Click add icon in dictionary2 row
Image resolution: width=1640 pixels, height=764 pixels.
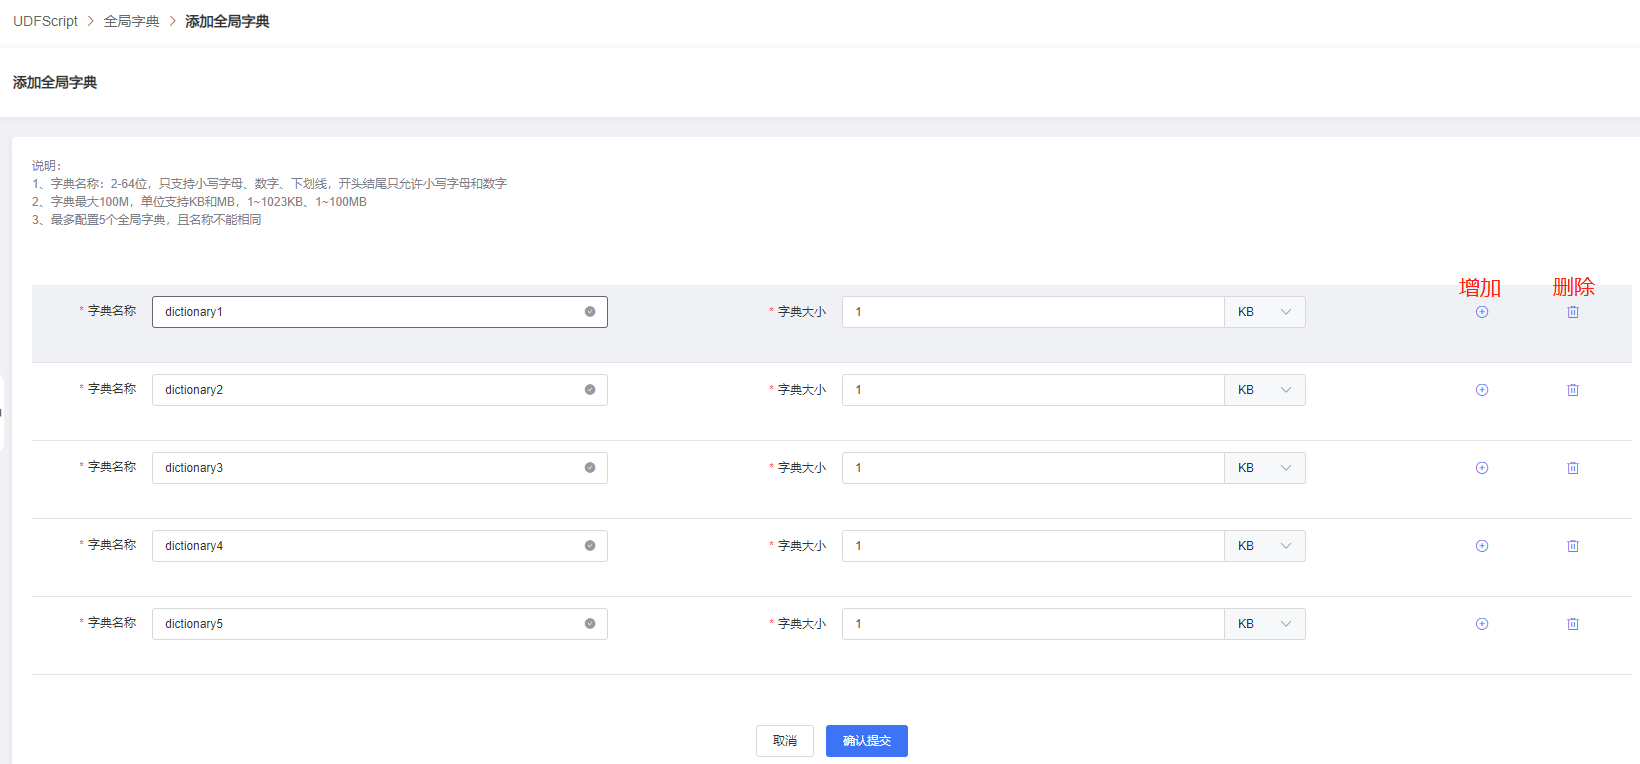click(1482, 390)
